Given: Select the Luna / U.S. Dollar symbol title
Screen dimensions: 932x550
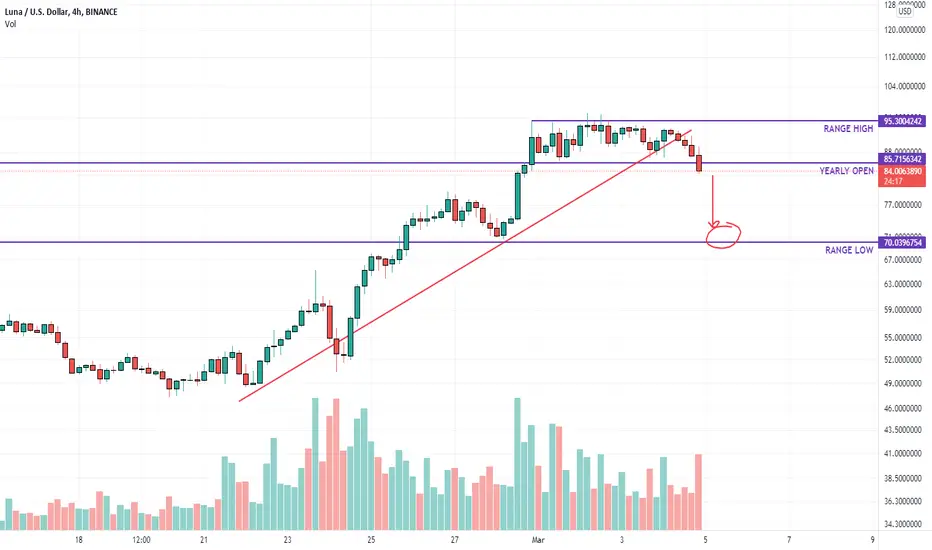Looking at the screenshot, I should coord(61,11).
